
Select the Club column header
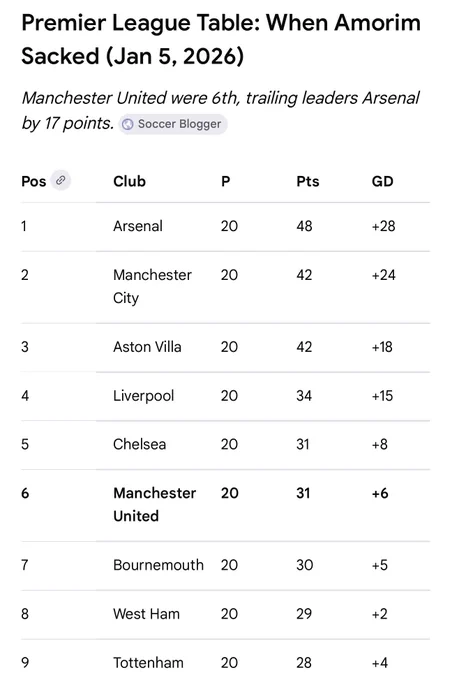129,181
